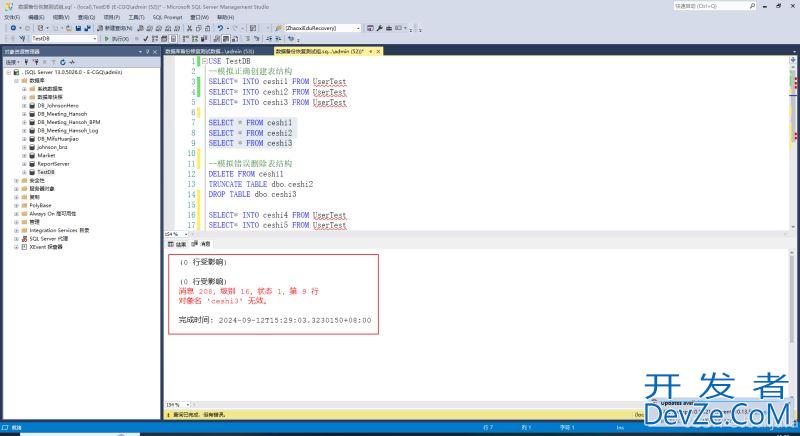Open the File (文件) menu
The image size is (800, 436).
12,17
